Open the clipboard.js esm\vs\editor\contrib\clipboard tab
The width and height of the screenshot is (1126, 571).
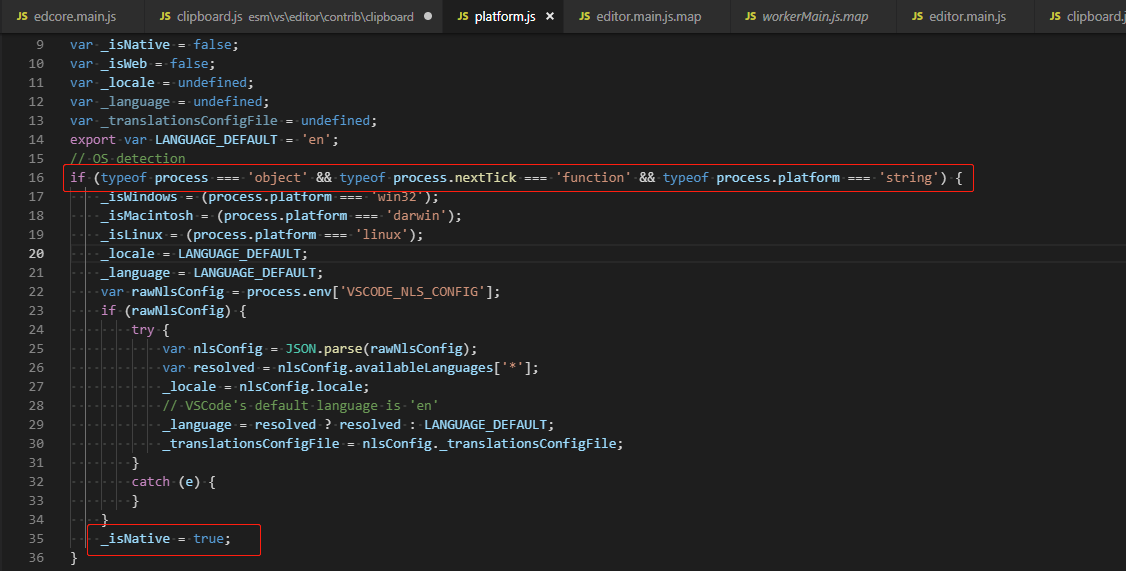click(x=294, y=16)
